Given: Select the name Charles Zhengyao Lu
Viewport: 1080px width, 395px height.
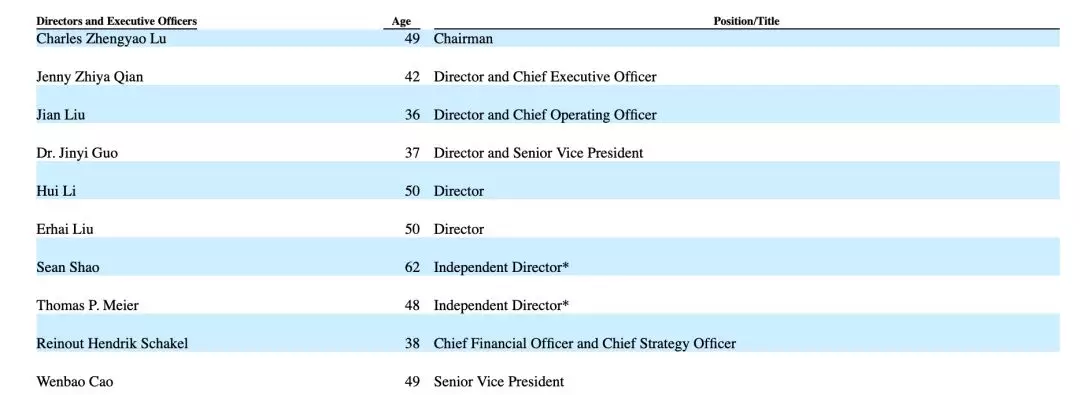Looking at the screenshot, I should 101,39.
